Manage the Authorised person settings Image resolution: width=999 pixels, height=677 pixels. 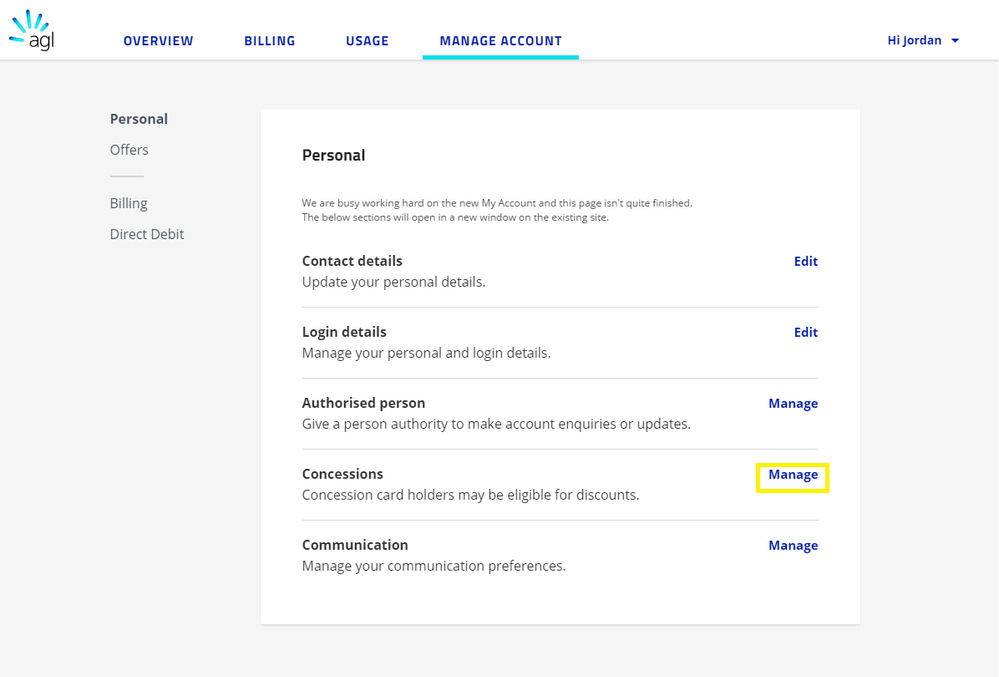tap(793, 403)
